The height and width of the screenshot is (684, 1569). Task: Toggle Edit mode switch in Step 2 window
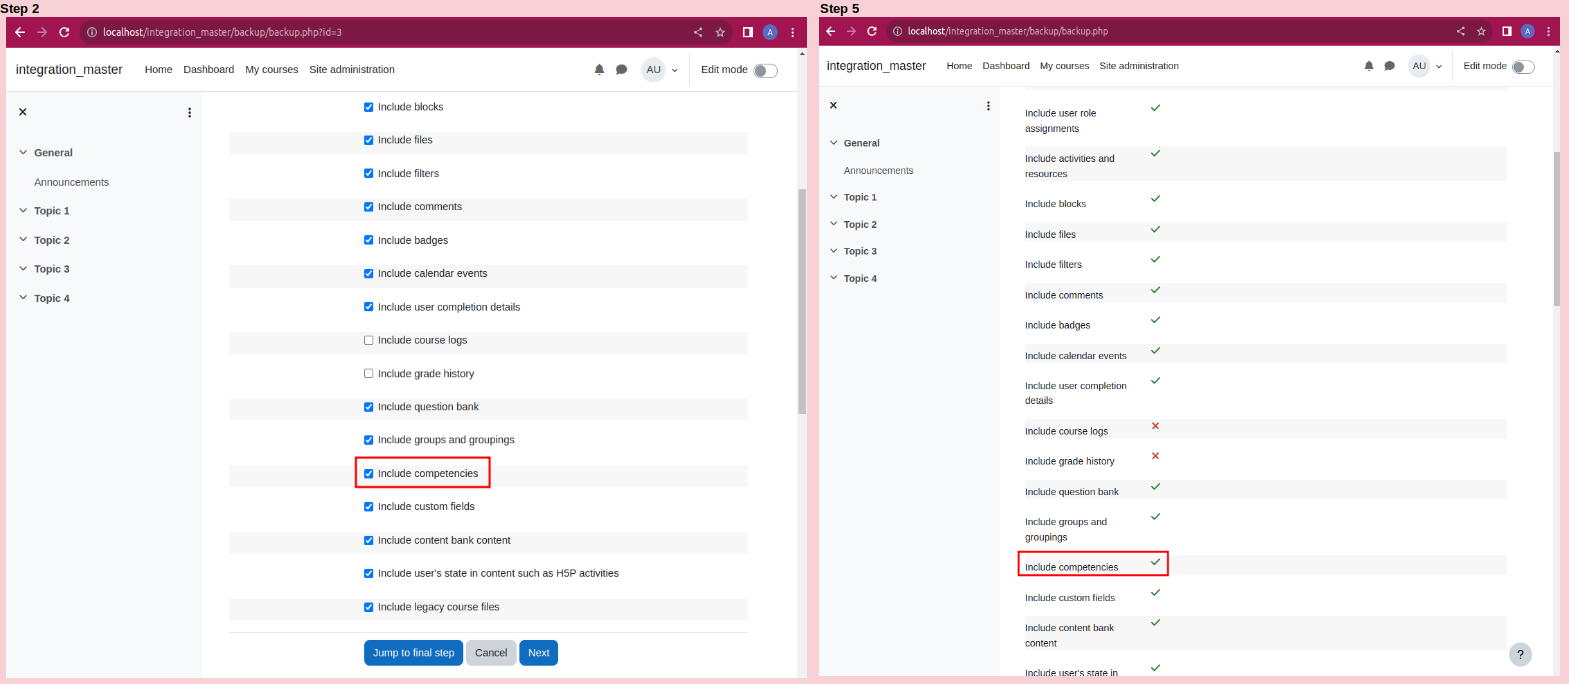point(765,70)
